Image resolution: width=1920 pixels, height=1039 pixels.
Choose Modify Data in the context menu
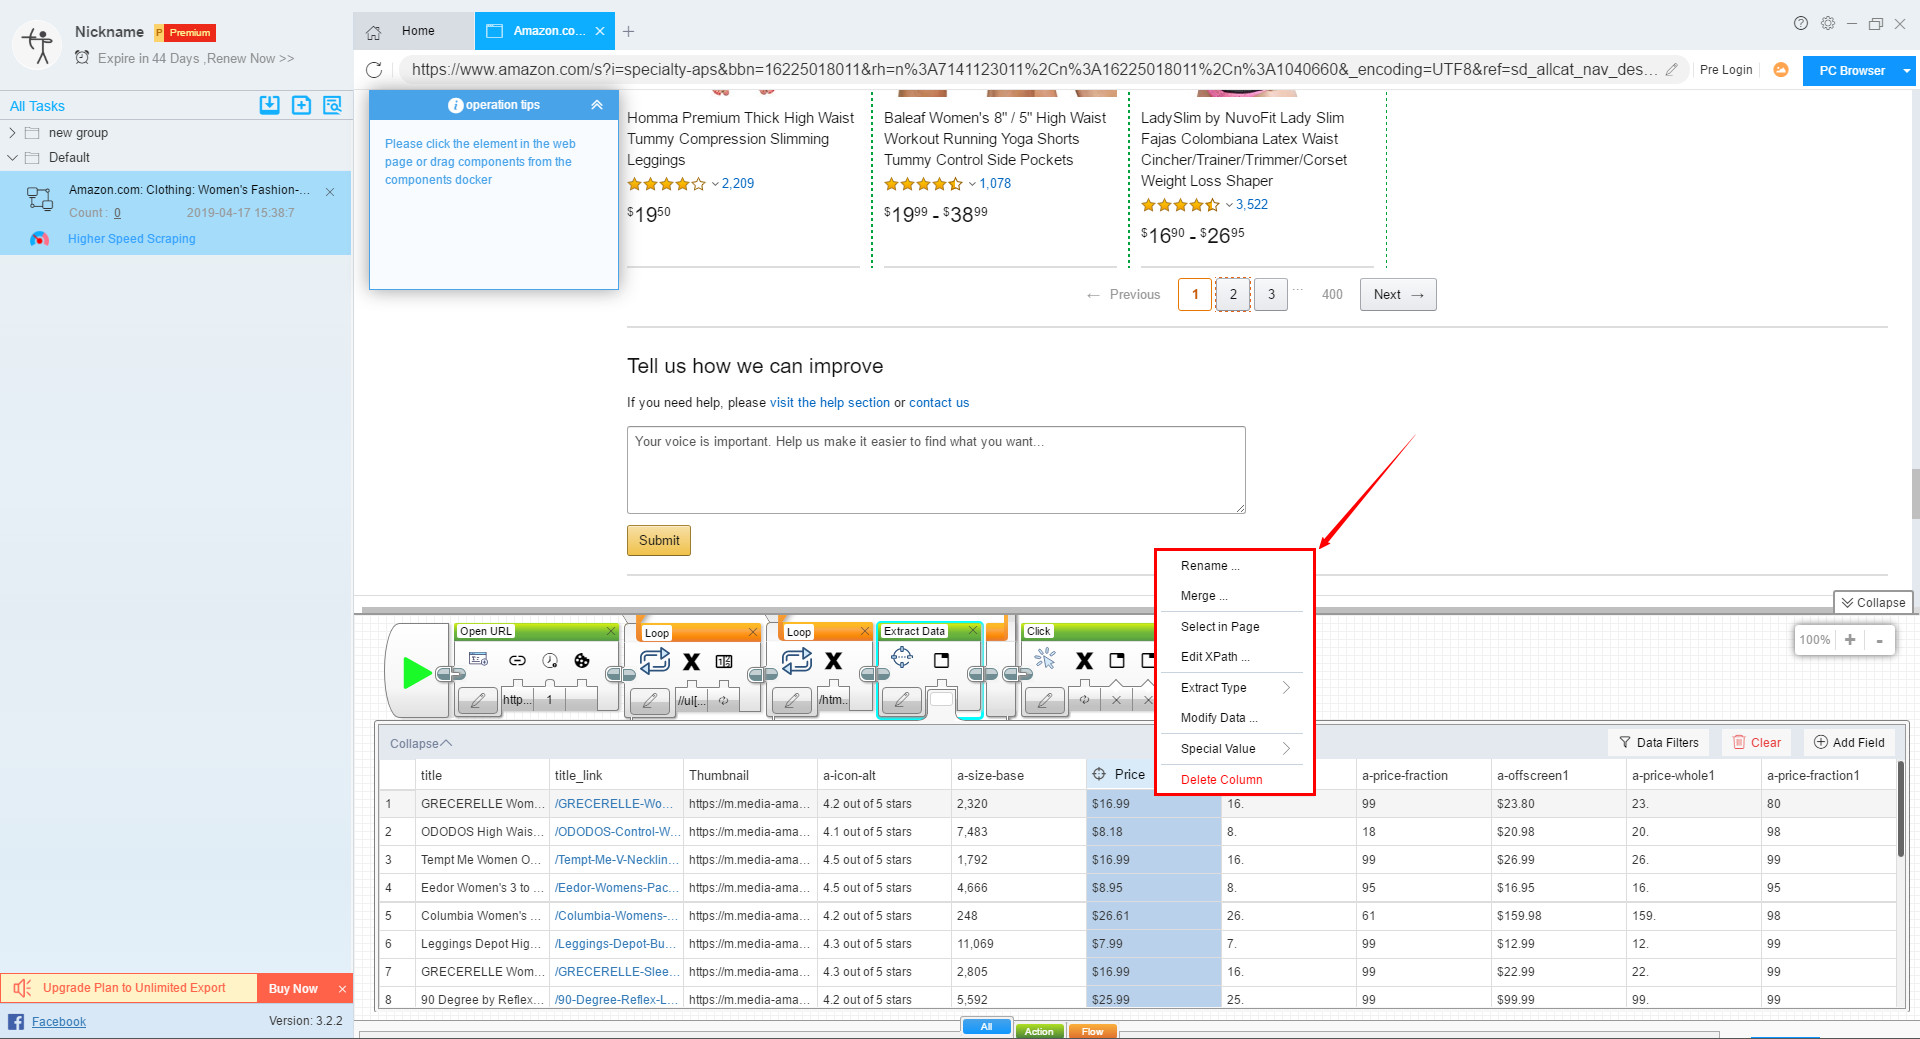1219,718
